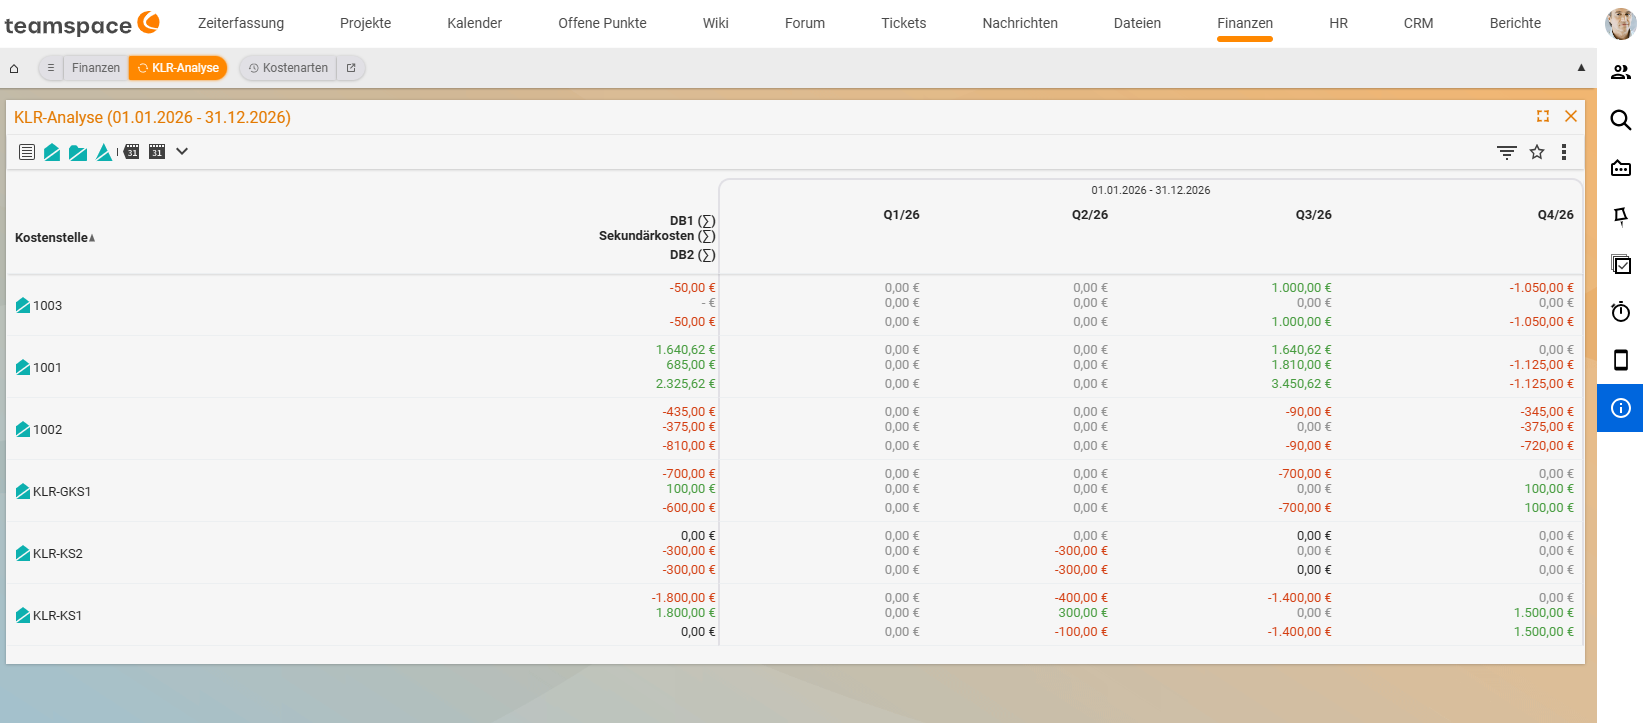Select cost center row 1003
Viewport: 1643px width, 723px height.
tap(795, 305)
